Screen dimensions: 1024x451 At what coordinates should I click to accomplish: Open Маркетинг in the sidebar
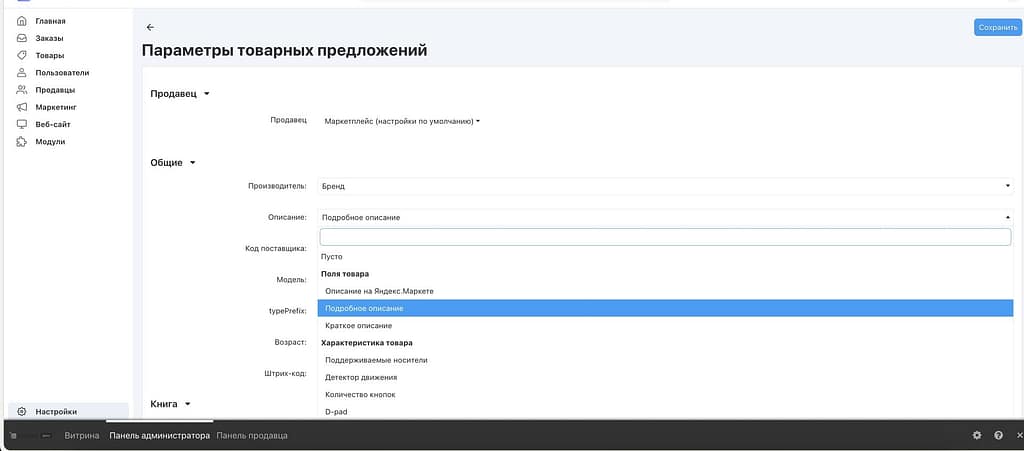(x=56, y=107)
